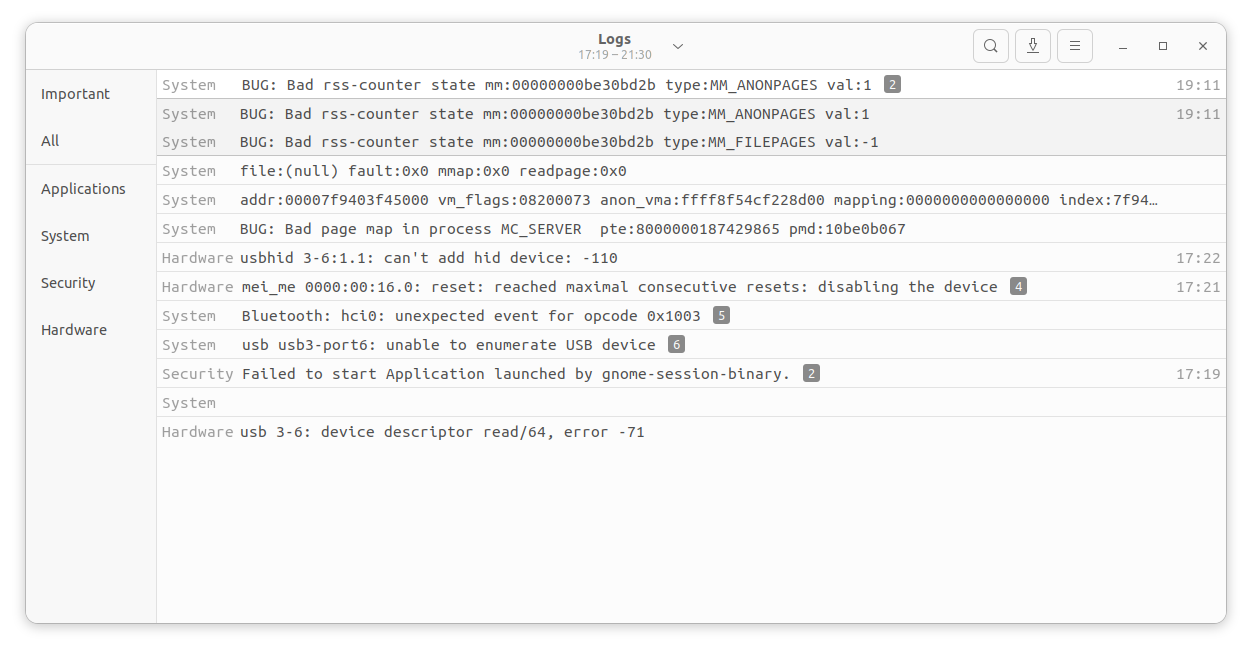Expand the Bluetooth hci0 unexpected event entry
Viewport: 1252px width, 652px height.
tap(471, 316)
